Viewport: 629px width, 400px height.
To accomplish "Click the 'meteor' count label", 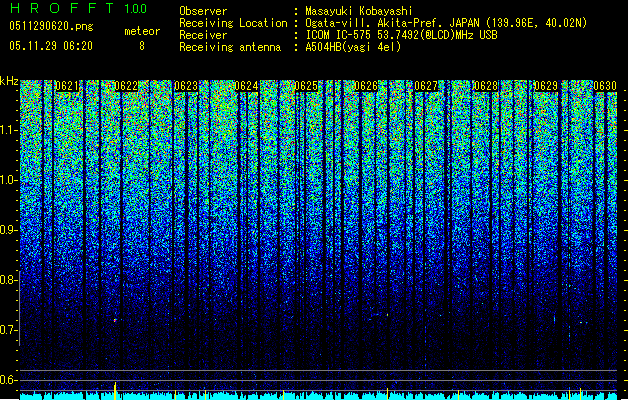I will coord(142,31).
